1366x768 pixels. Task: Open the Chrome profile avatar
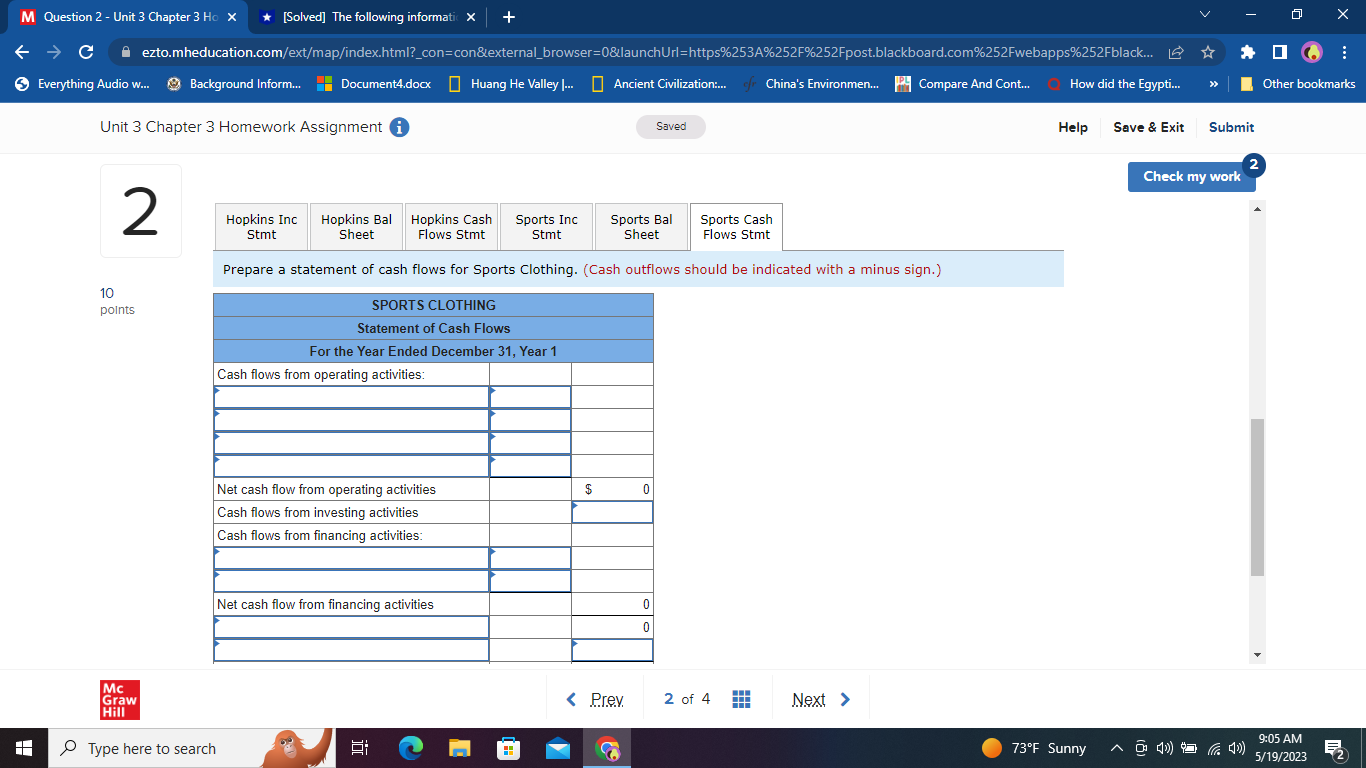(1311, 51)
